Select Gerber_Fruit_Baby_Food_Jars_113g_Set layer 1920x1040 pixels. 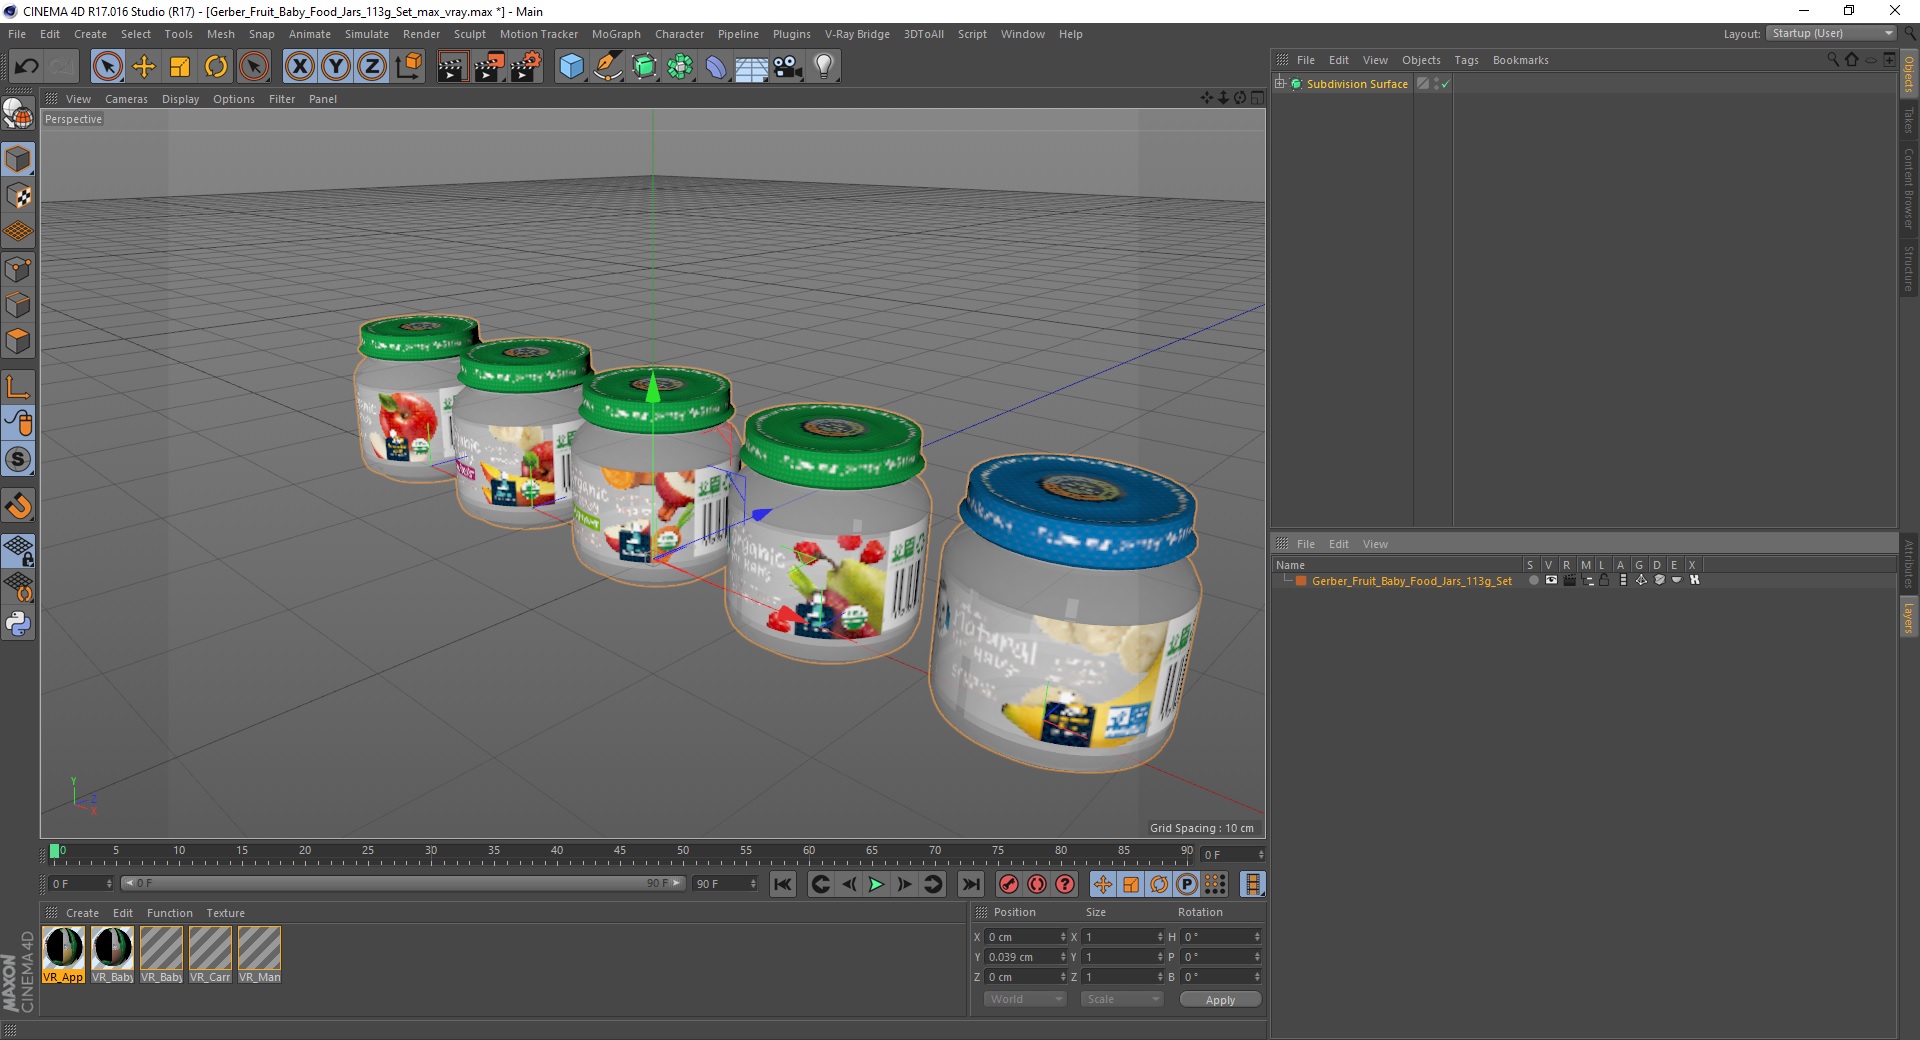click(1411, 581)
